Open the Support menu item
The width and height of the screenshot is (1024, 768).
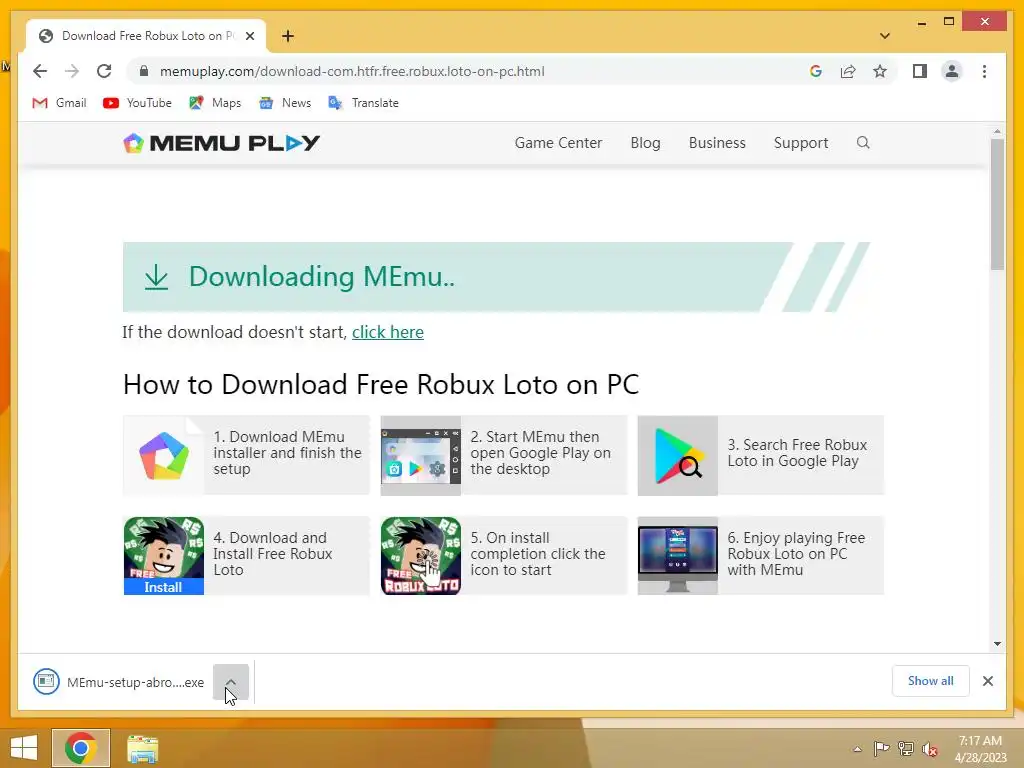(801, 143)
